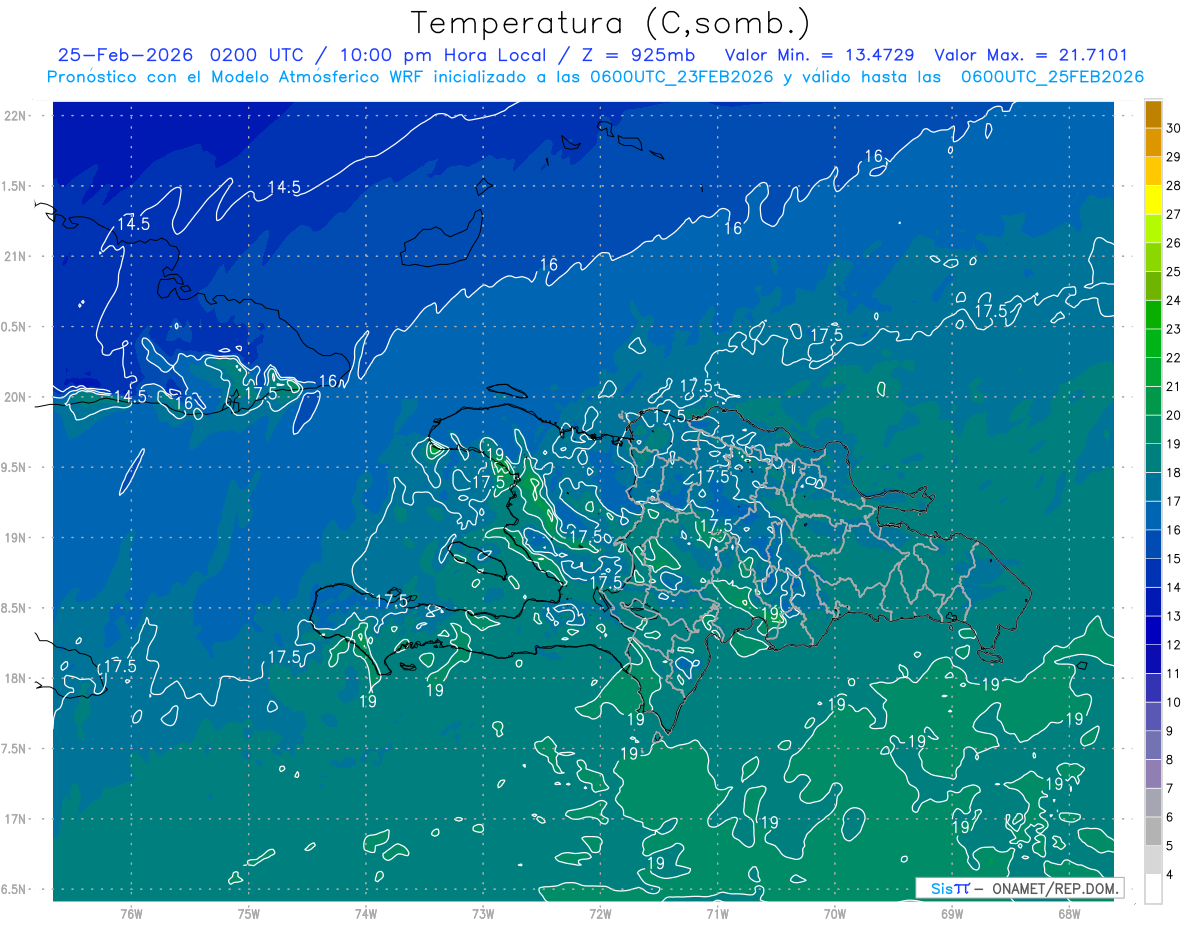The image size is (1200, 927).
Task: Select blue legend swatch between 15 and 16
Action: tap(1153, 545)
